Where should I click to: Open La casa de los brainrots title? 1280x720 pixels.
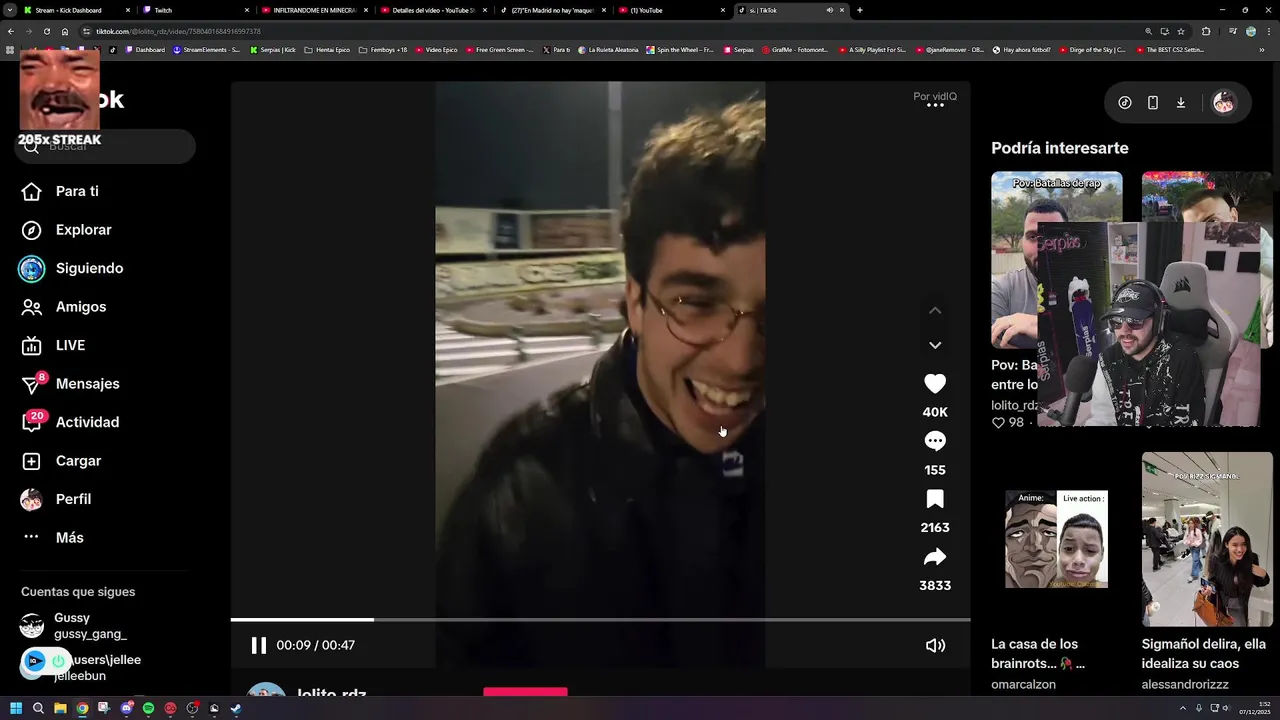click(1040, 654)
